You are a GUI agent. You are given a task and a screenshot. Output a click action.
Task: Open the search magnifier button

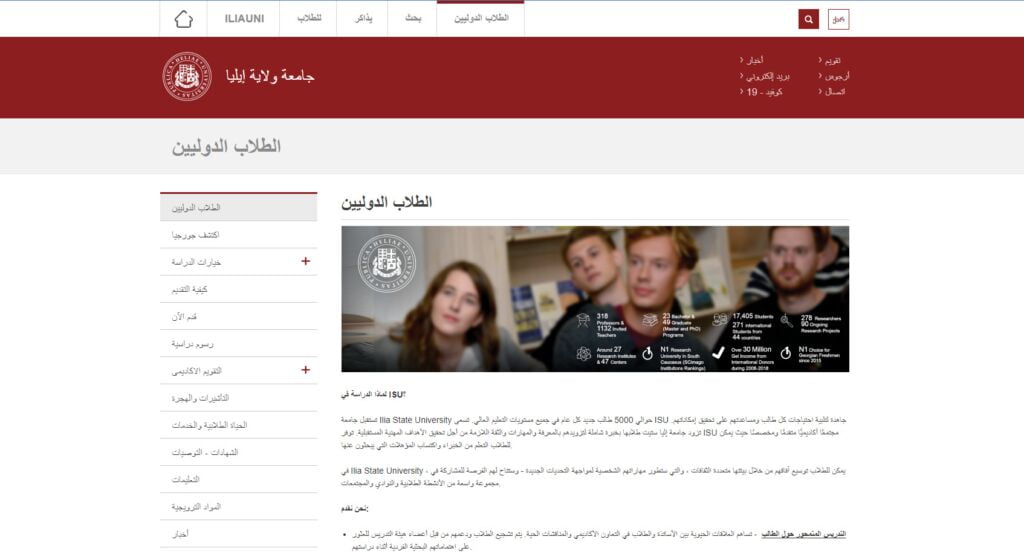click(808, 19)
